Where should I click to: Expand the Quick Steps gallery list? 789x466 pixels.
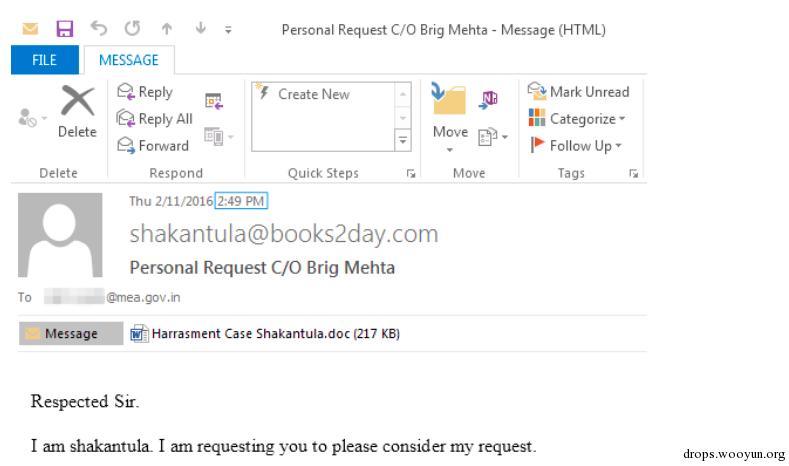404,141
